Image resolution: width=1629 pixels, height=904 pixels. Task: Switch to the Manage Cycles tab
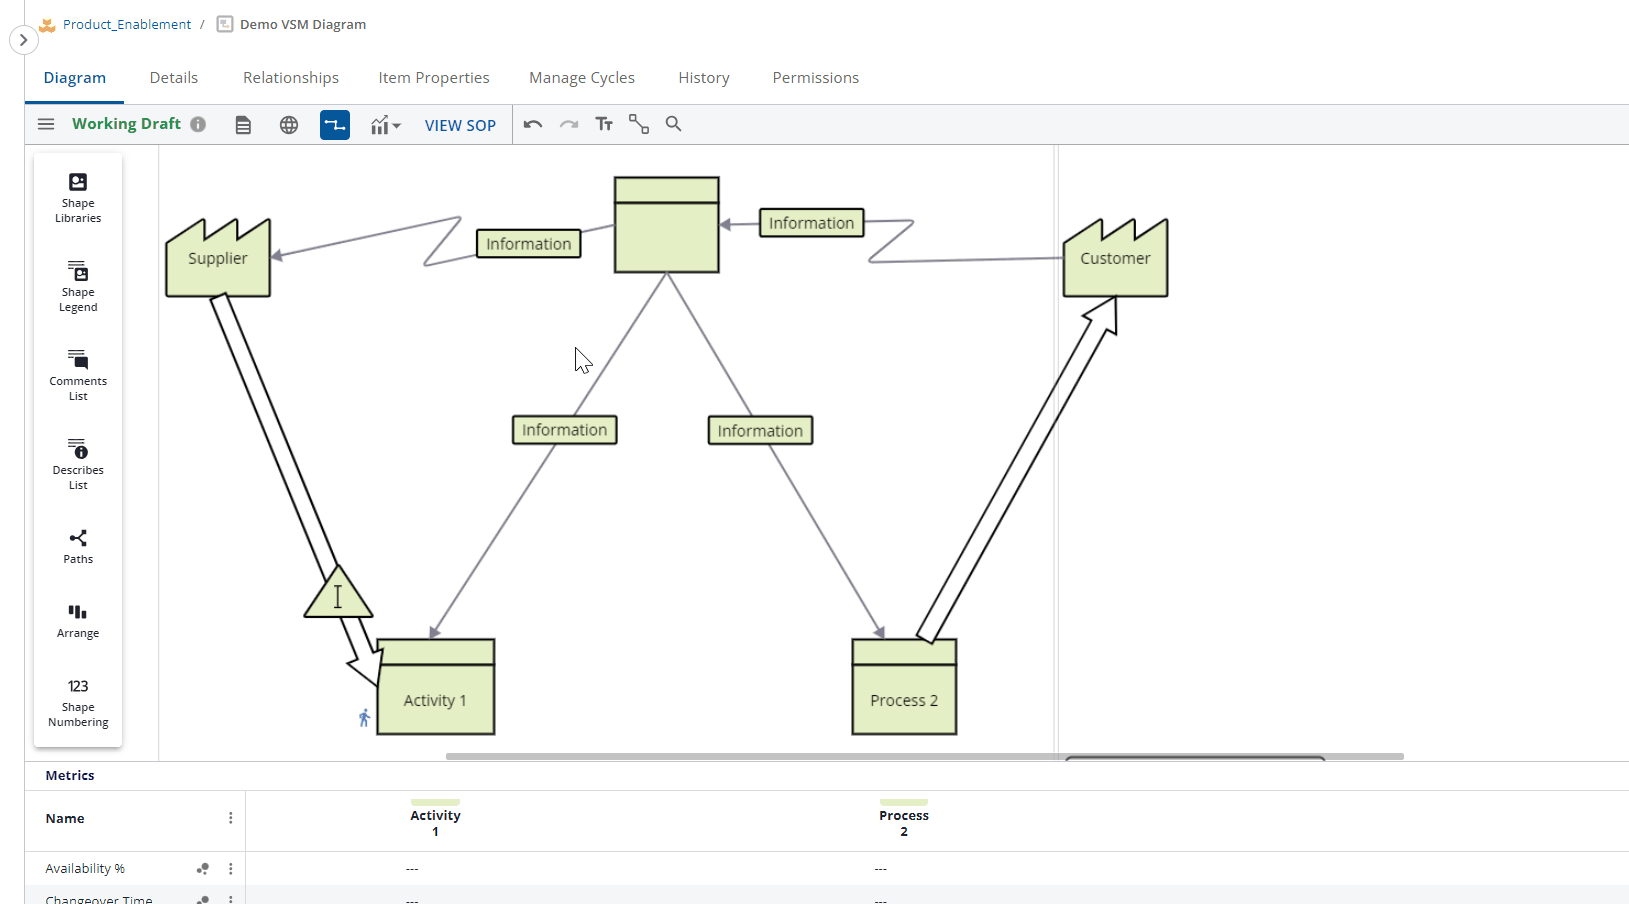tap(582, 78)
